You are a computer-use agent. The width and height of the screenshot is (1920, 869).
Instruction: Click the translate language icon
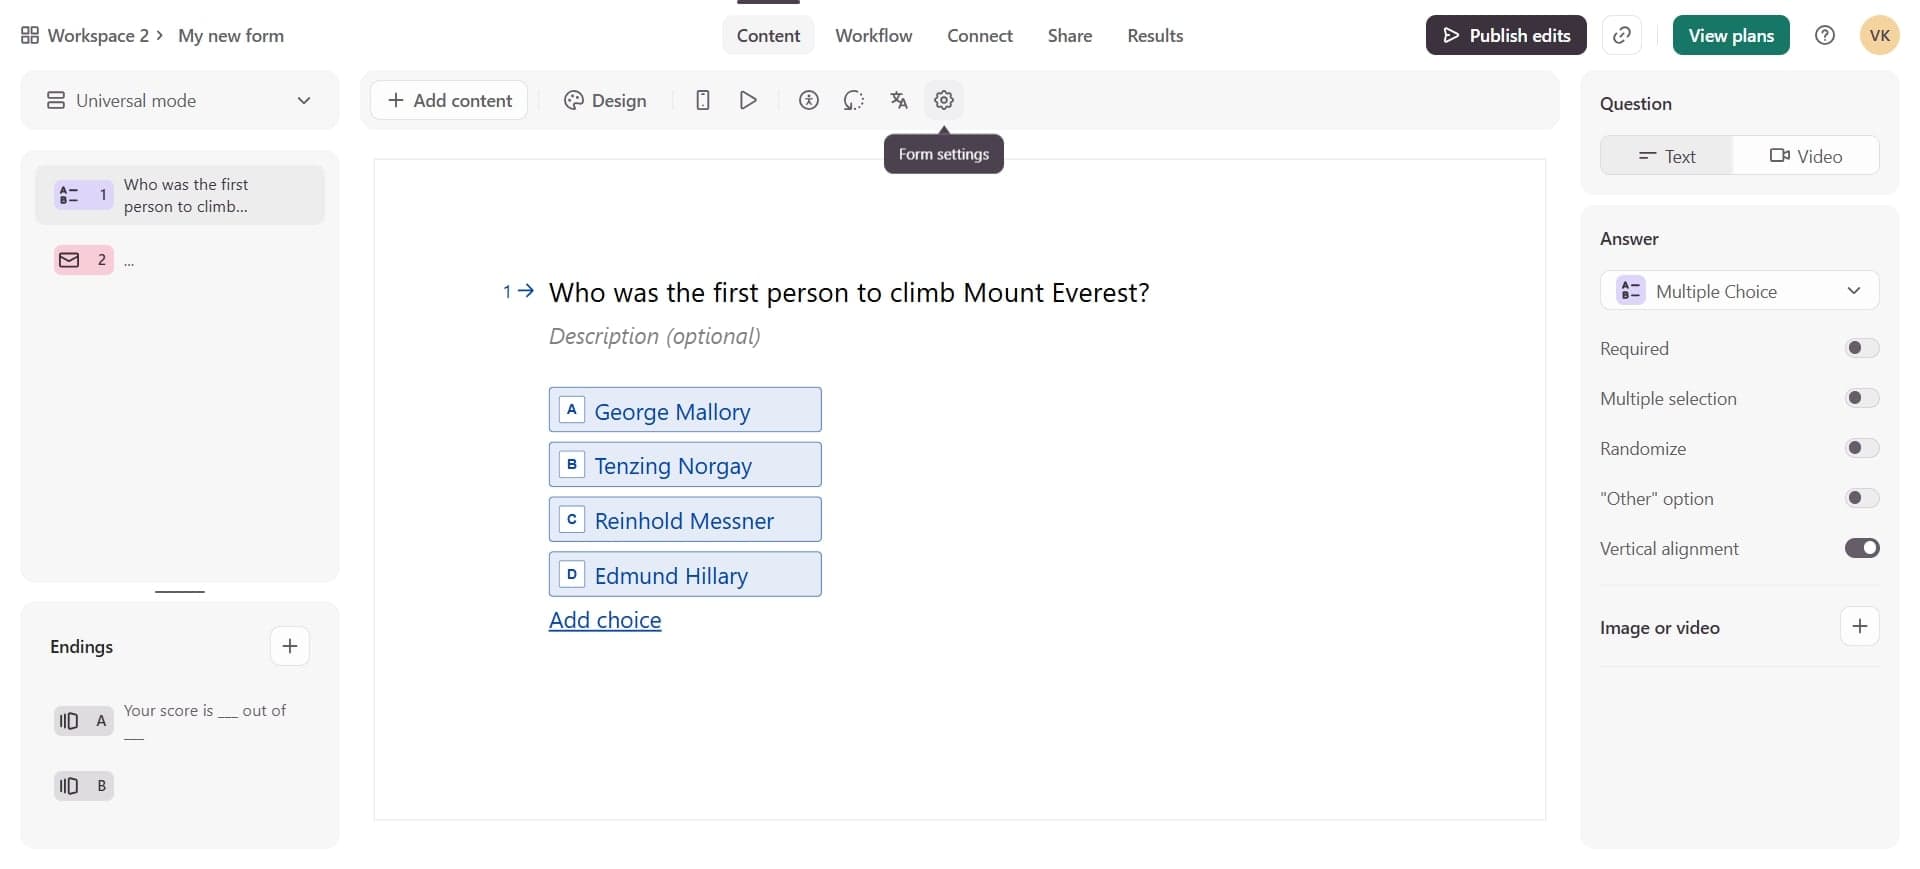898,100
